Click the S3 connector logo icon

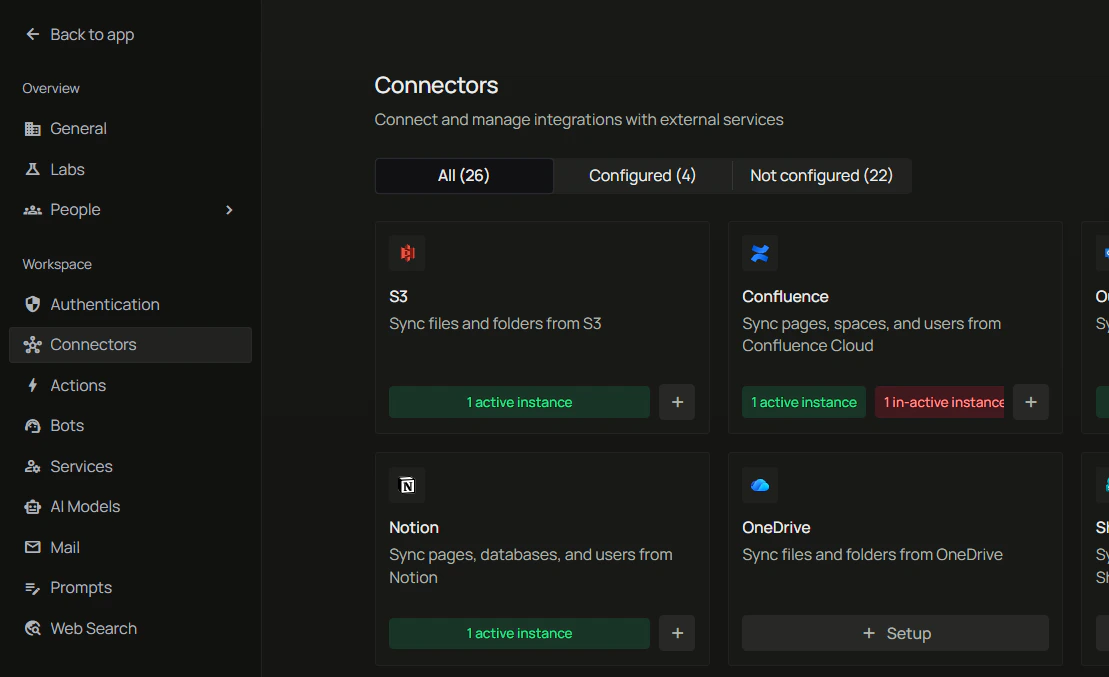(x=407, y=253)
